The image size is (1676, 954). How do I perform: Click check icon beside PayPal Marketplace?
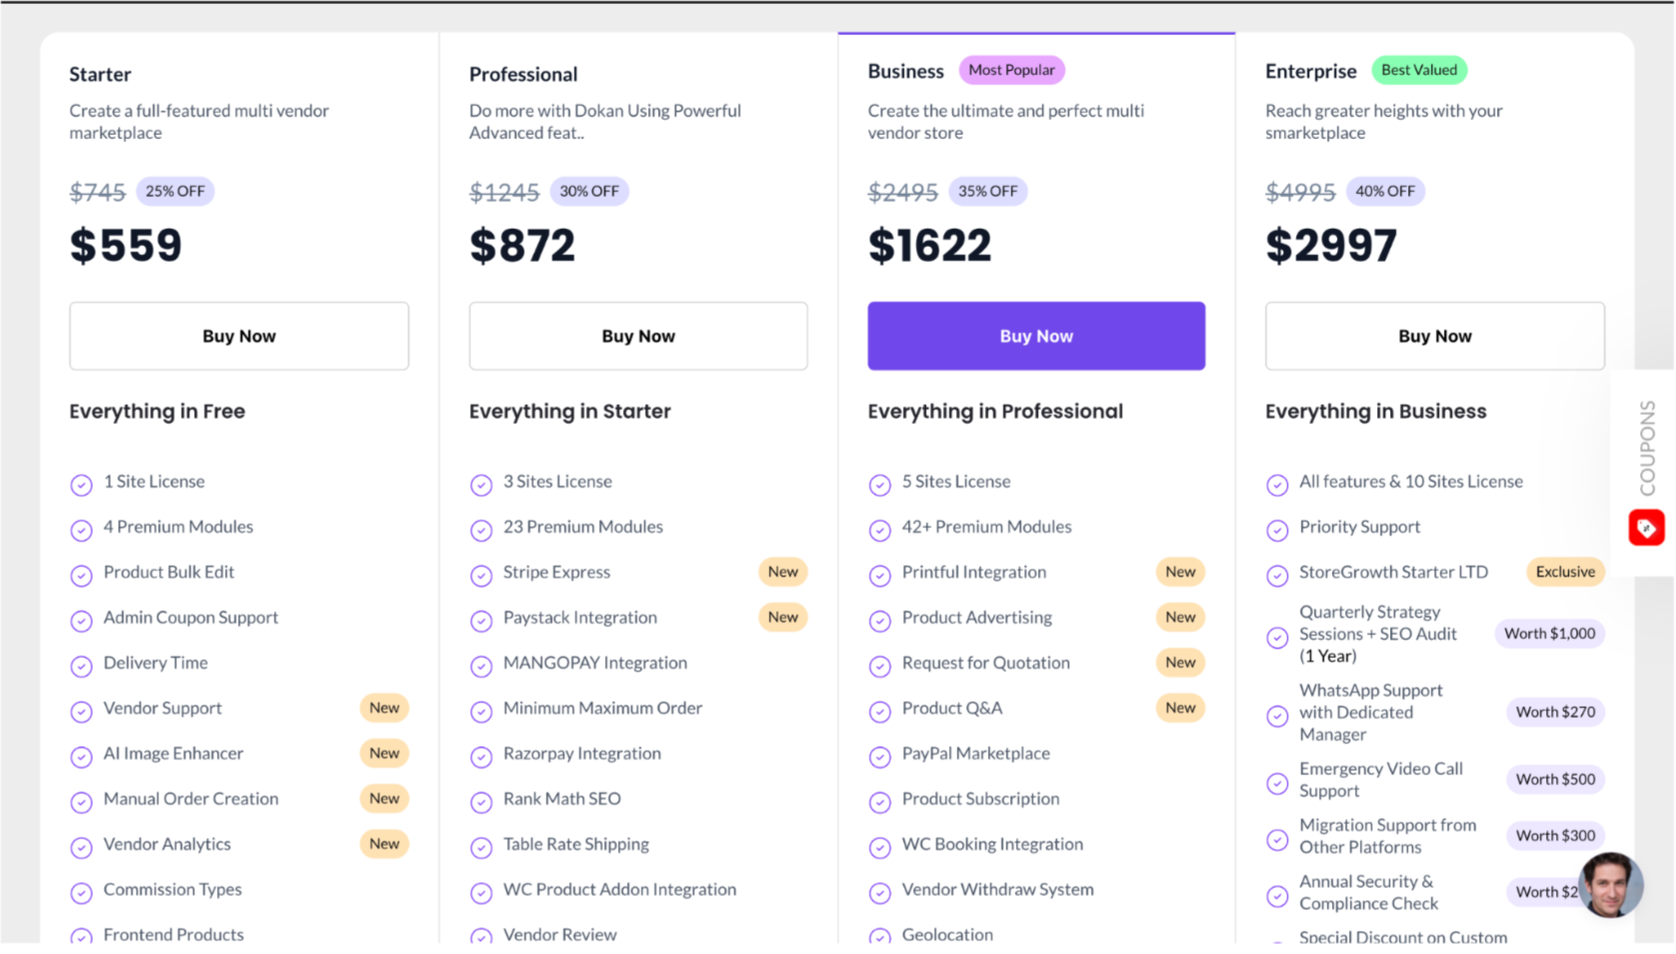coord(880,757)
